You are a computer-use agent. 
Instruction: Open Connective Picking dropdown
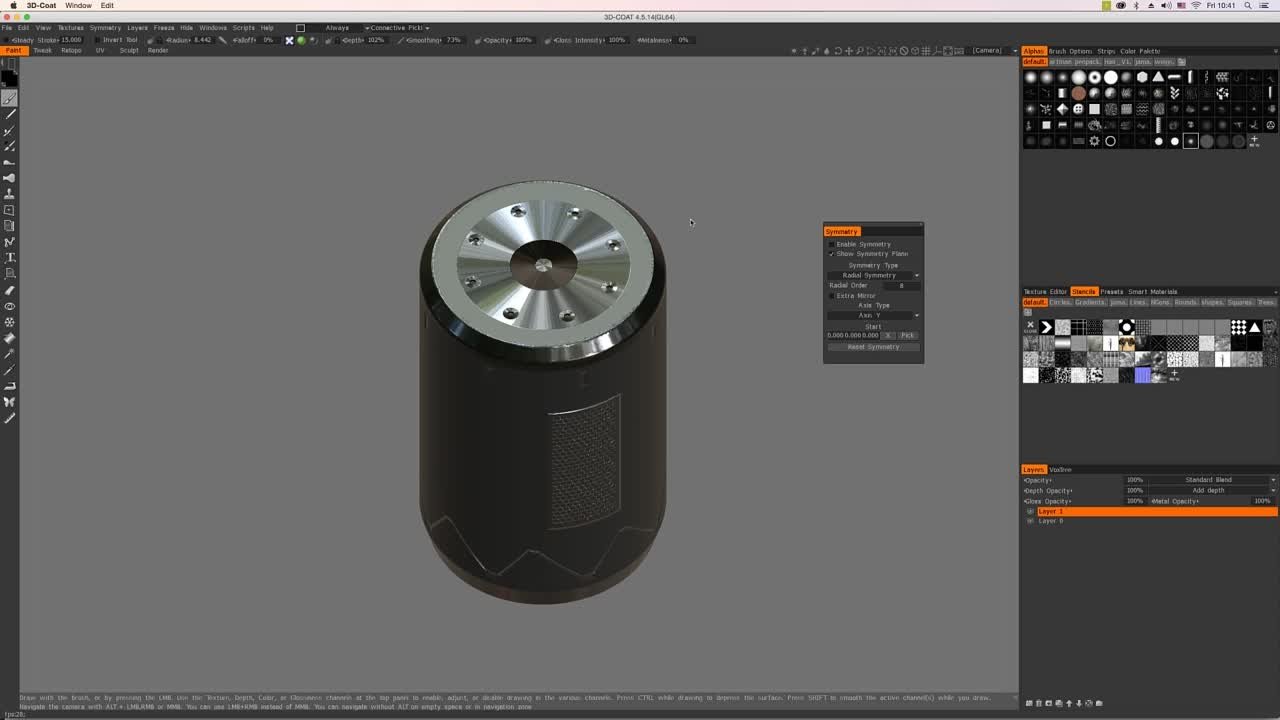click(399, 28)
